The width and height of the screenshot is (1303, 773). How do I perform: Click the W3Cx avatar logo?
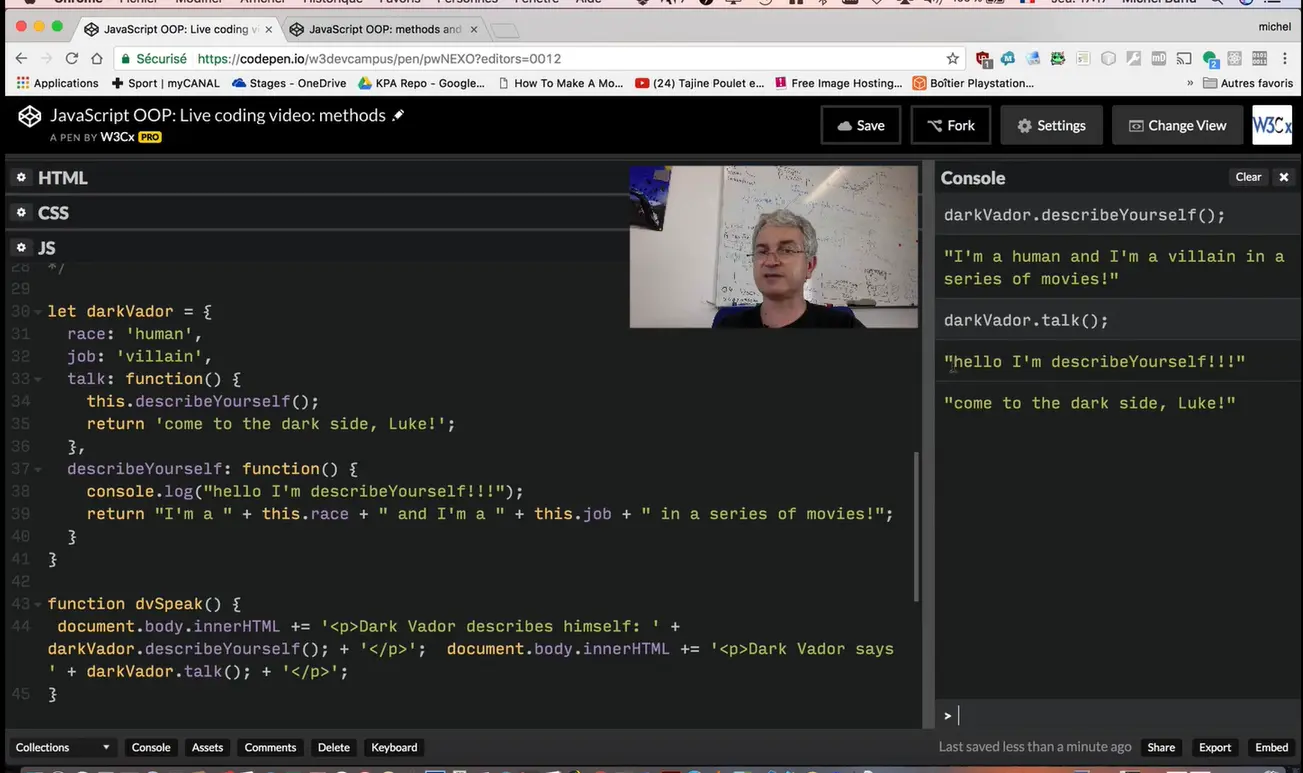1272,125
